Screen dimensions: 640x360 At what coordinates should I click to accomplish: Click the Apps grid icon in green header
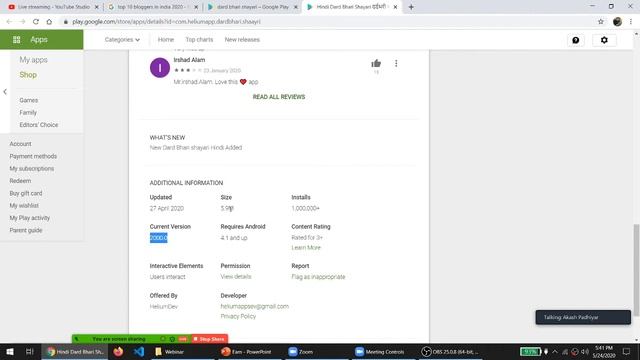click(x=16, y=40)
